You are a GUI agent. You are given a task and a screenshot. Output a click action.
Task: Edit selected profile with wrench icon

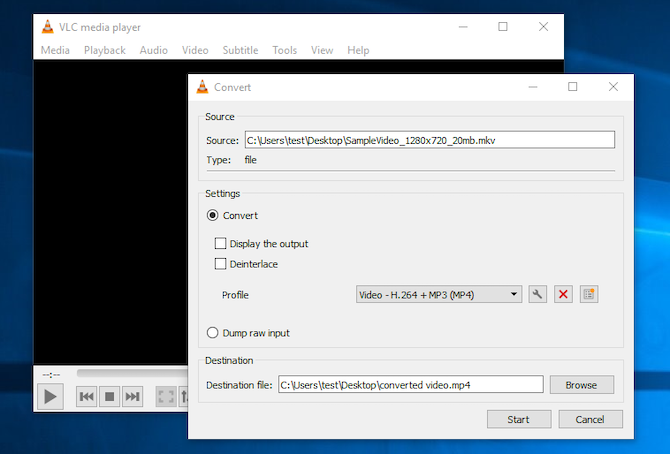click(538, 295)
